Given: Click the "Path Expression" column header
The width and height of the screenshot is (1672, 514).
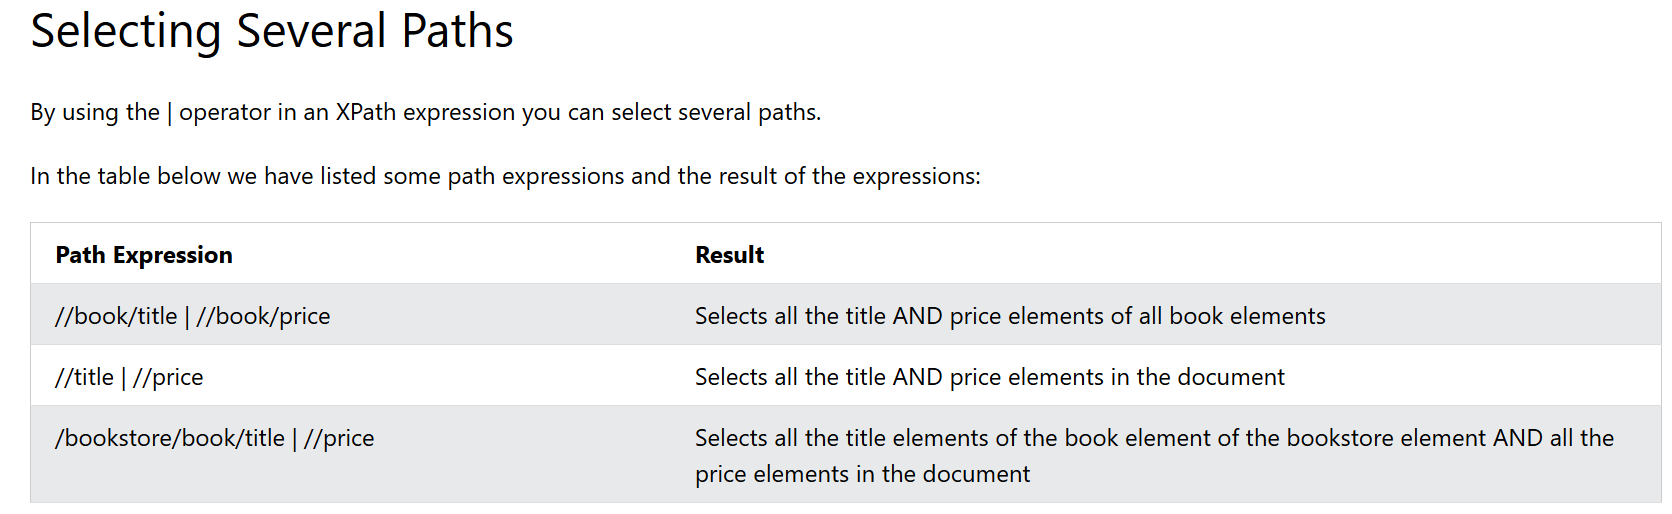Looking at the screenshot, I should (144, 255).
